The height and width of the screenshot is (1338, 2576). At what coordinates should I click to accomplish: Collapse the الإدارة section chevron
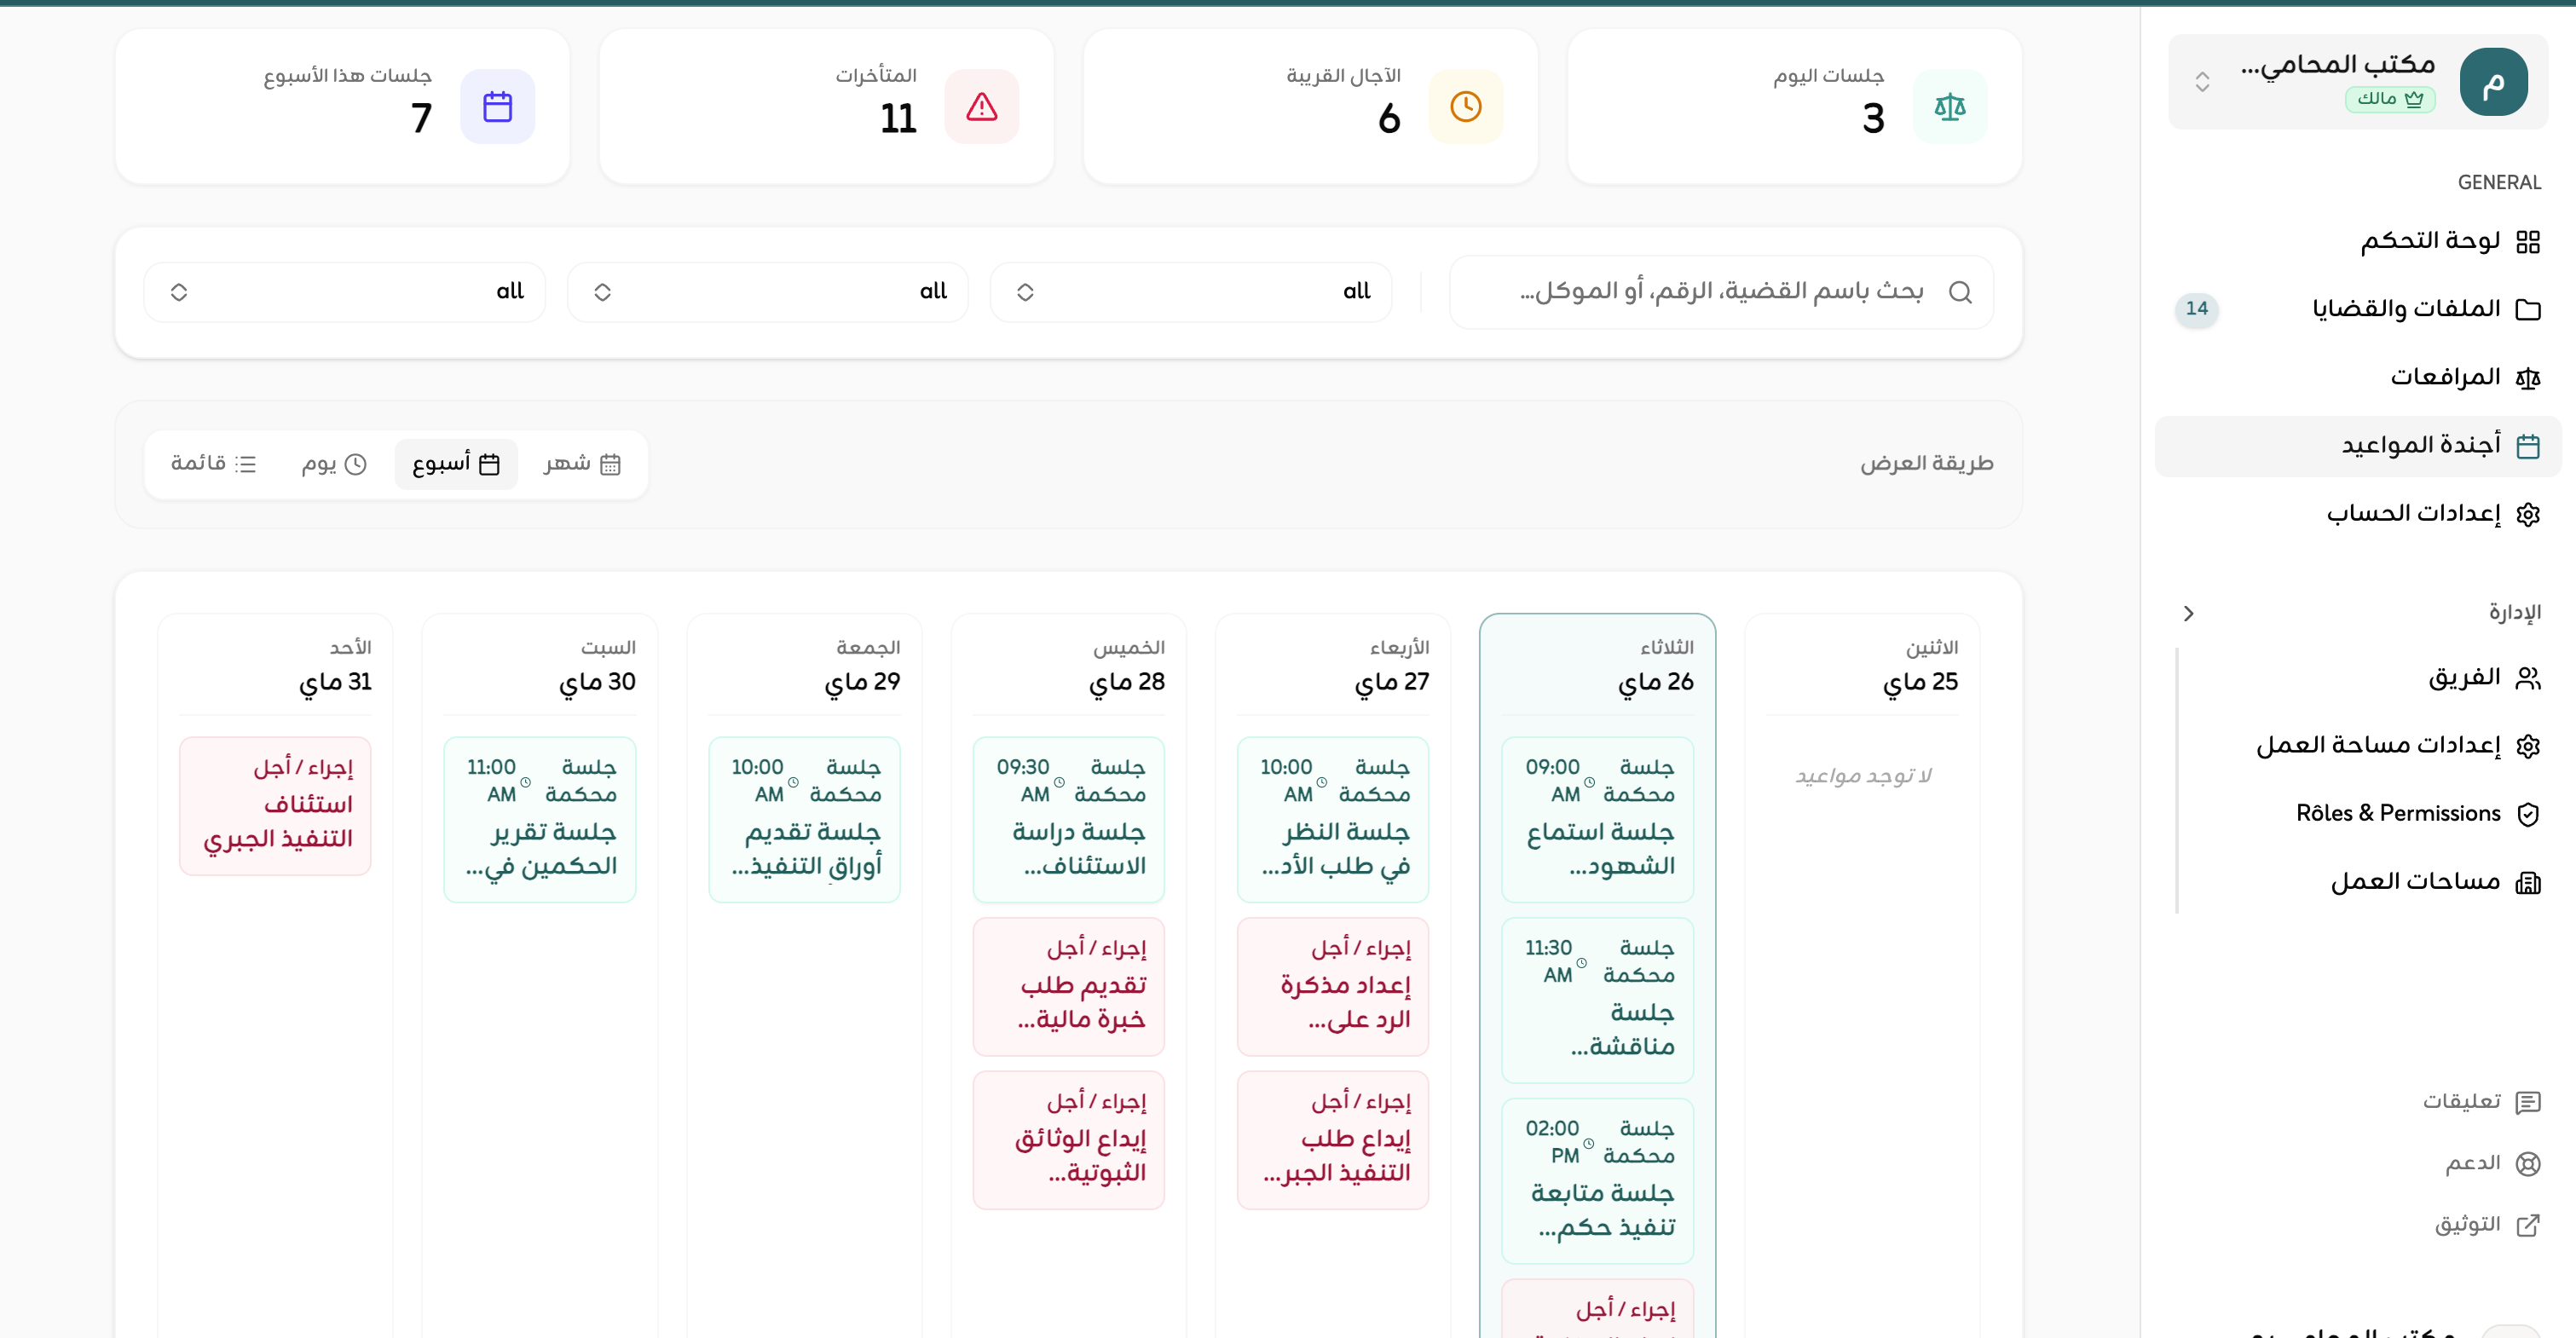click(x=2188, y=614)
